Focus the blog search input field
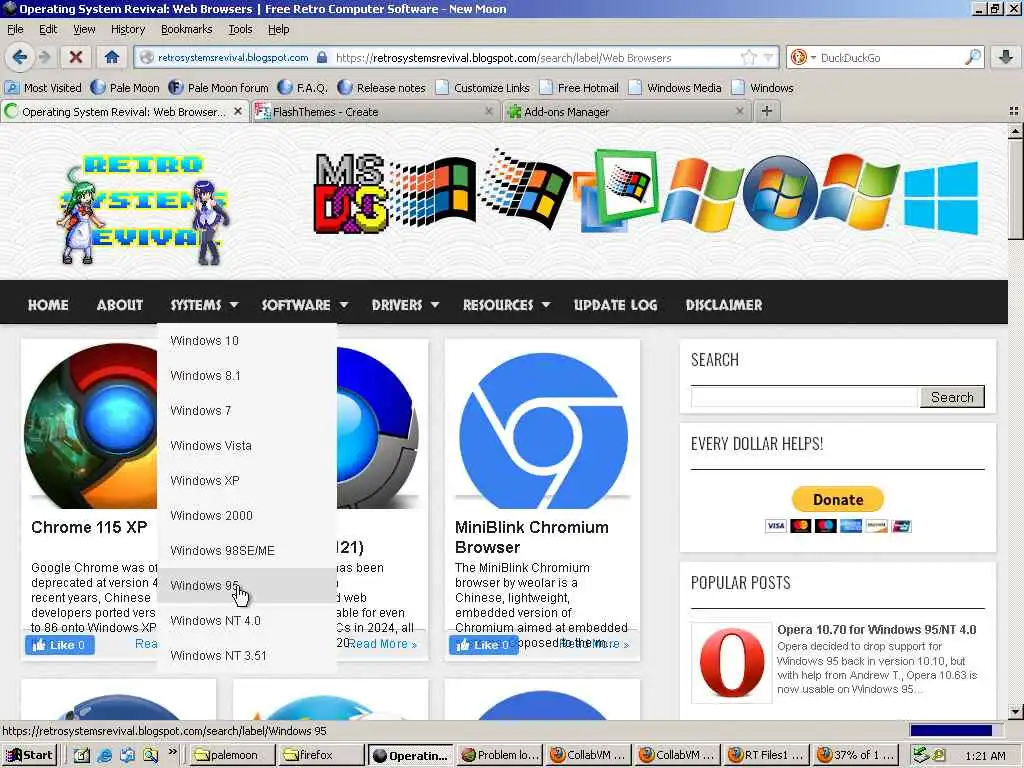This screenshot has width=1024, height=768. [805, 397]
